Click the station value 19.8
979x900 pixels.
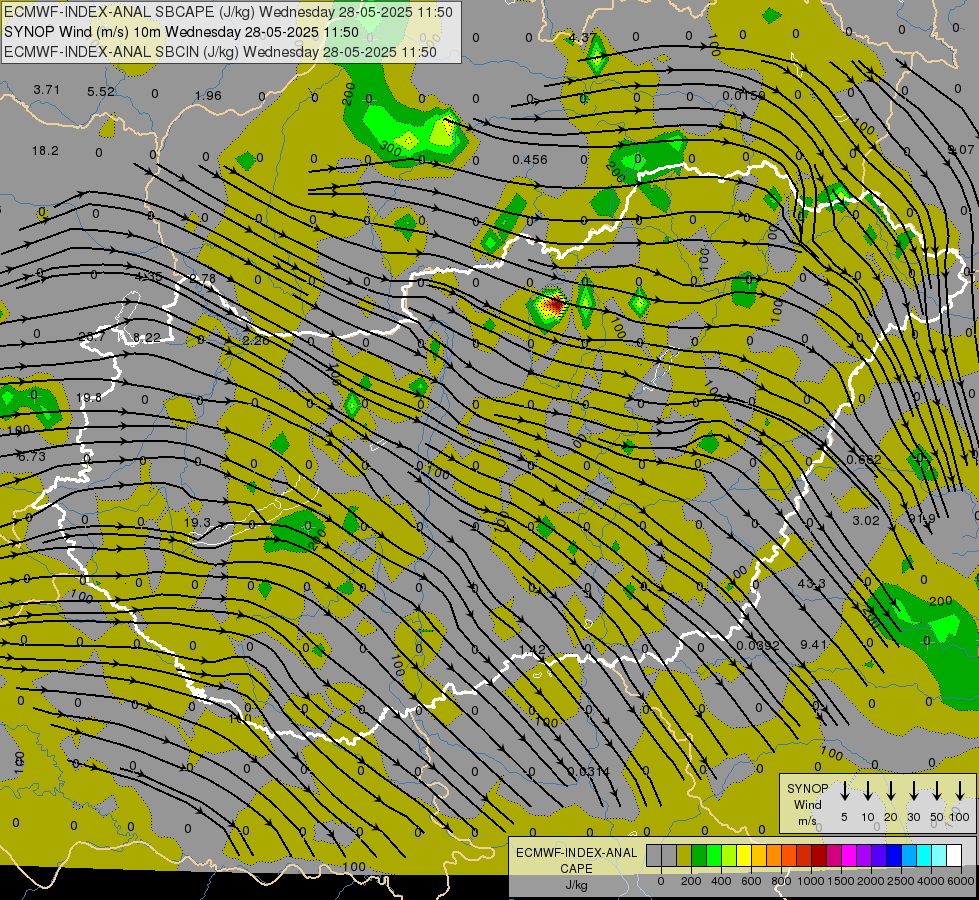point(89,398)
